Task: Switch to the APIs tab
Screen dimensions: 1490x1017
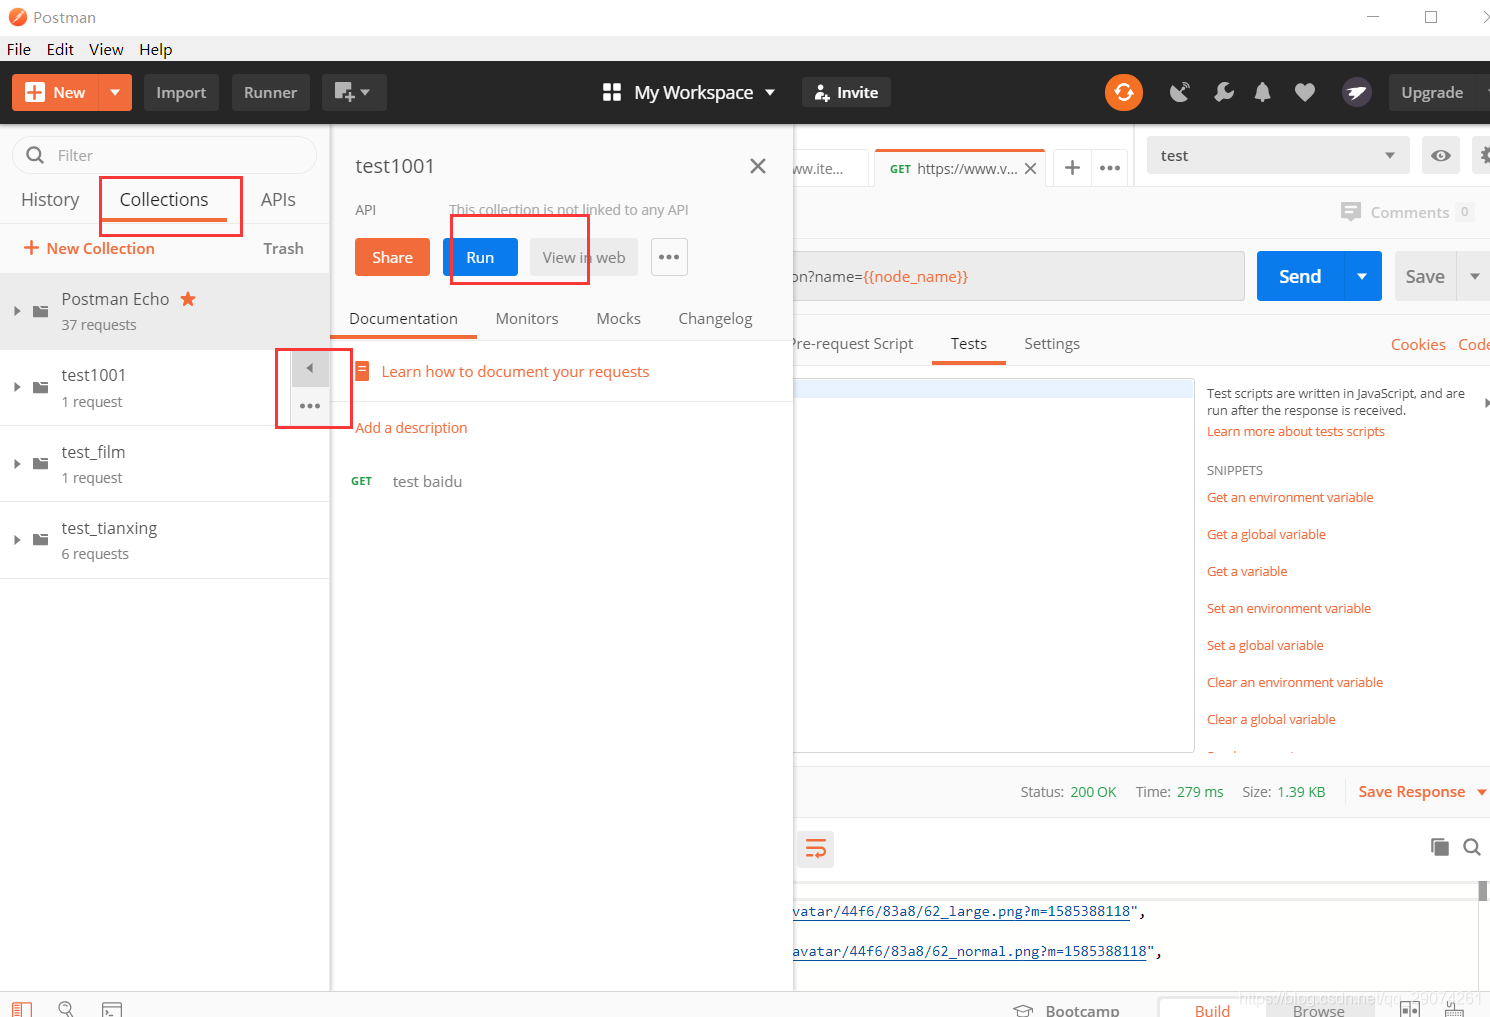Action: coord(278,199)
